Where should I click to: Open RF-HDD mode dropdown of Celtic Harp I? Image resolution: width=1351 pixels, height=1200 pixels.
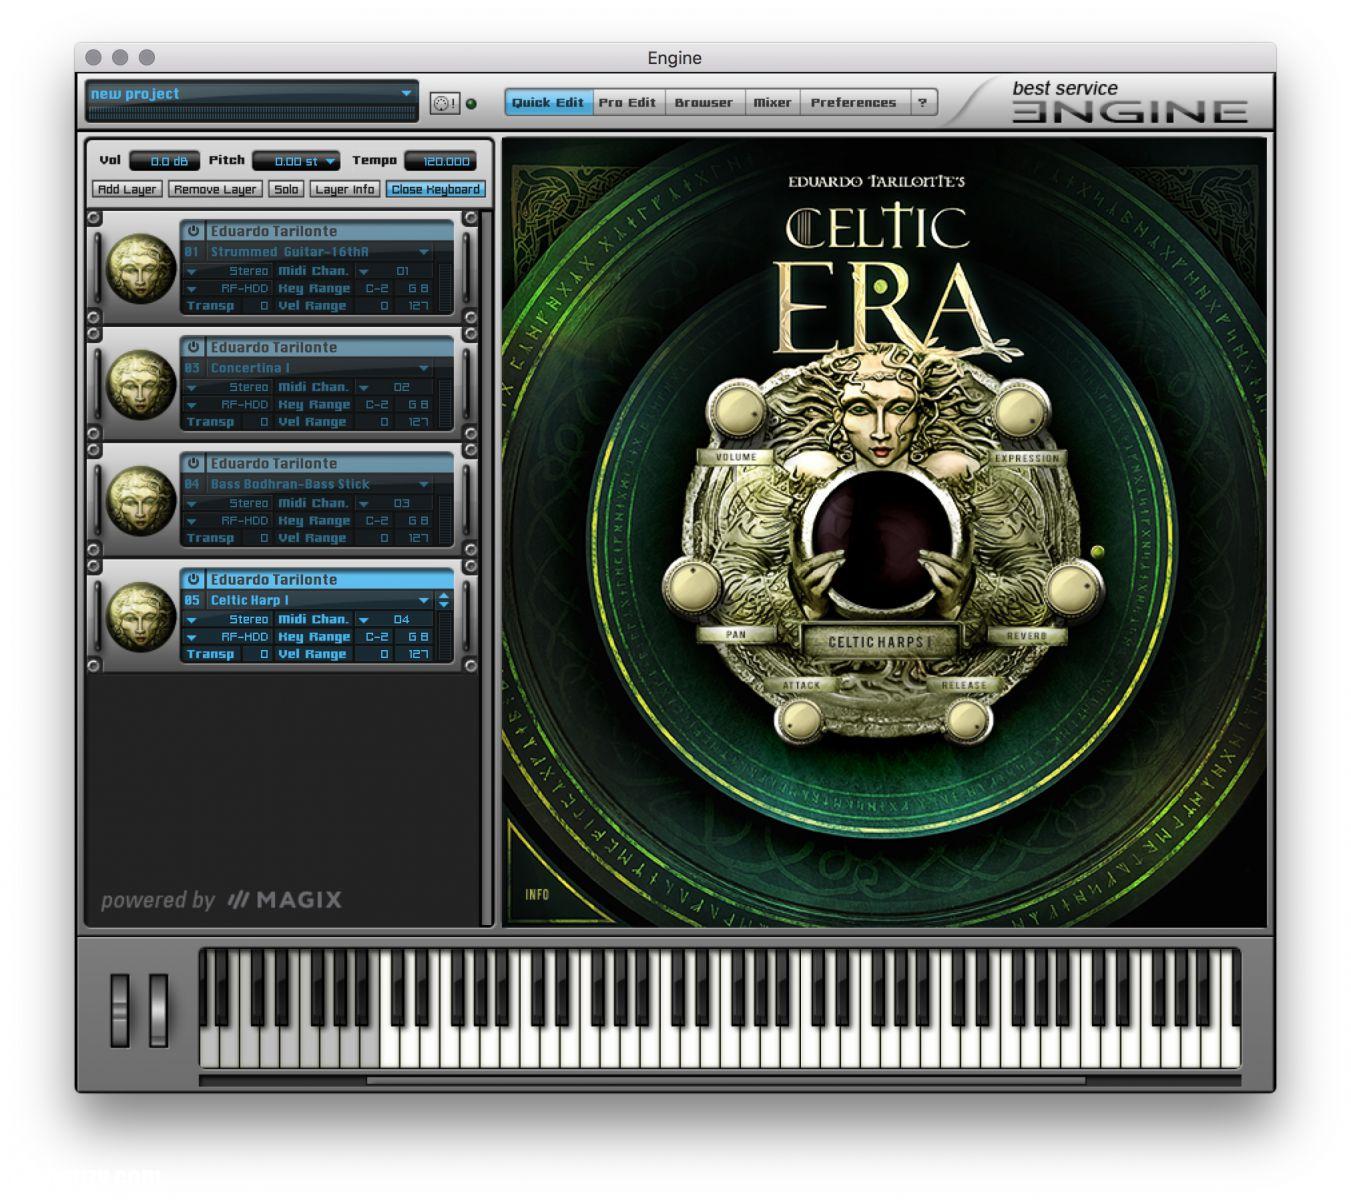coord(191,637)
